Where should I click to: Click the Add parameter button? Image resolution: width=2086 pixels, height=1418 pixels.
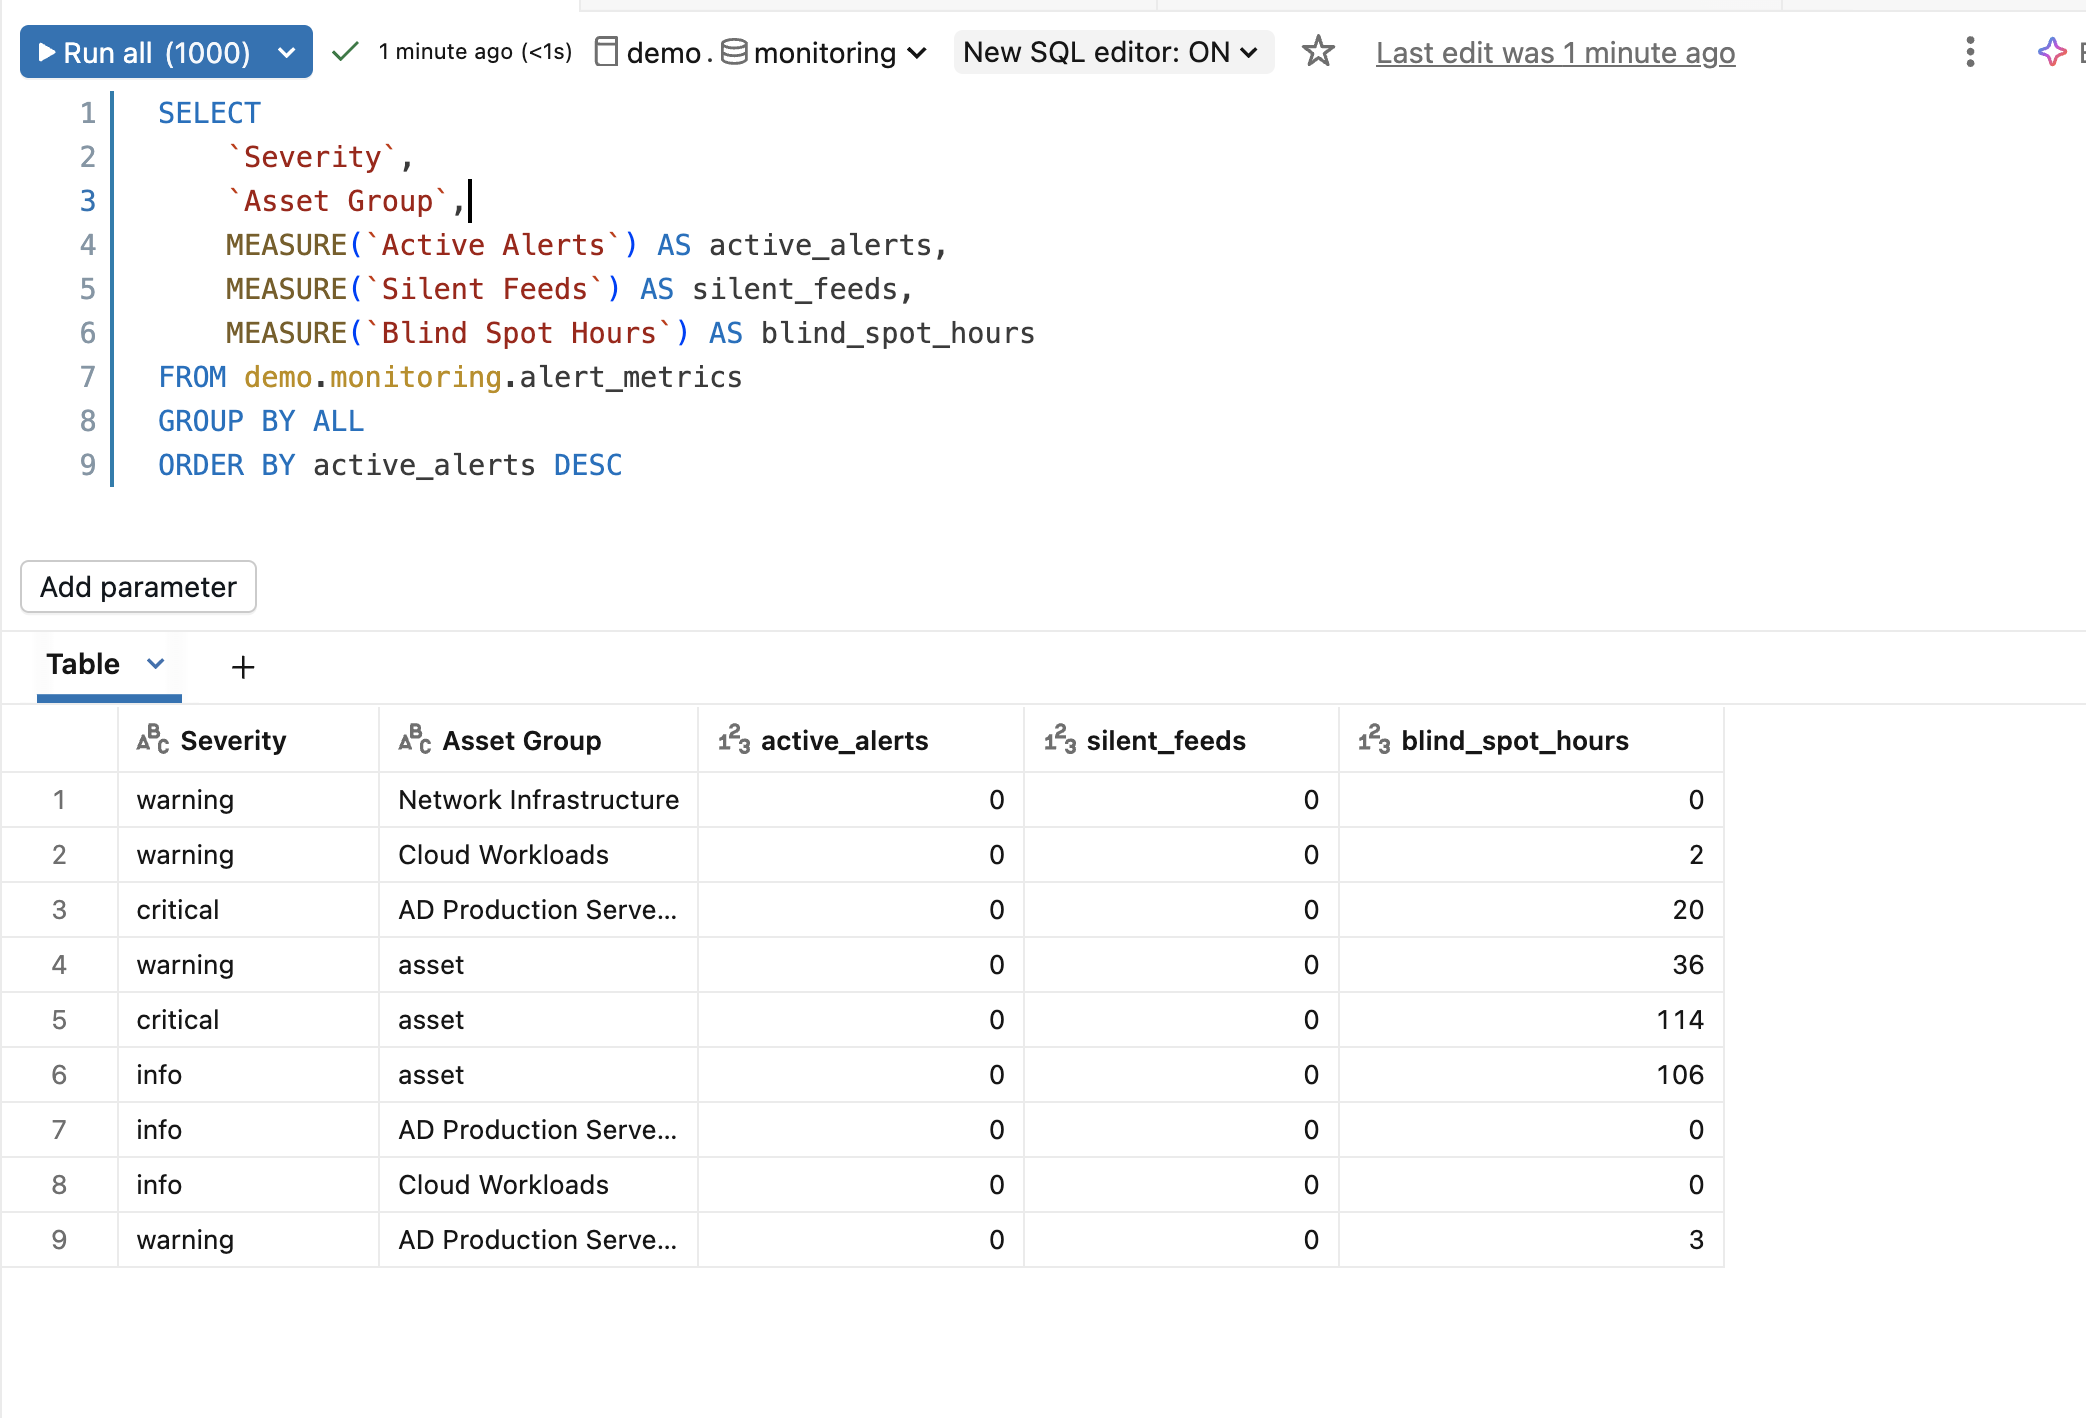[x=139, y=587]
